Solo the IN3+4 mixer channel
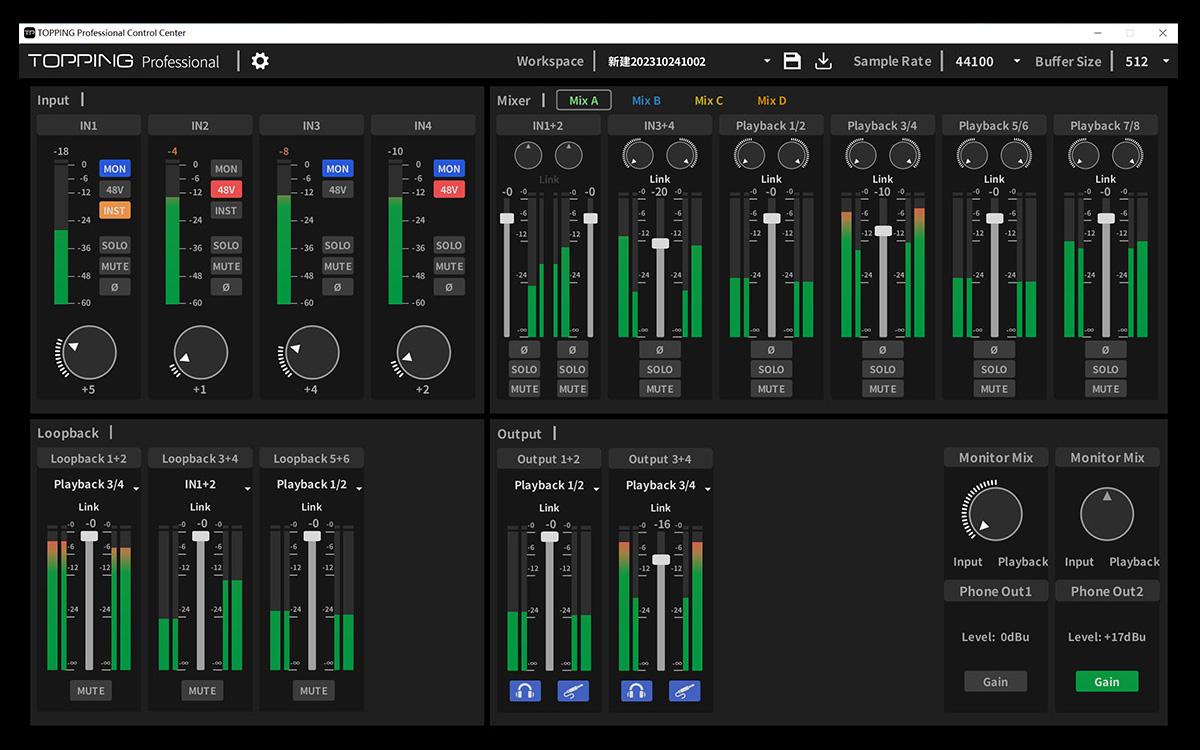 [x=659, y=369]
